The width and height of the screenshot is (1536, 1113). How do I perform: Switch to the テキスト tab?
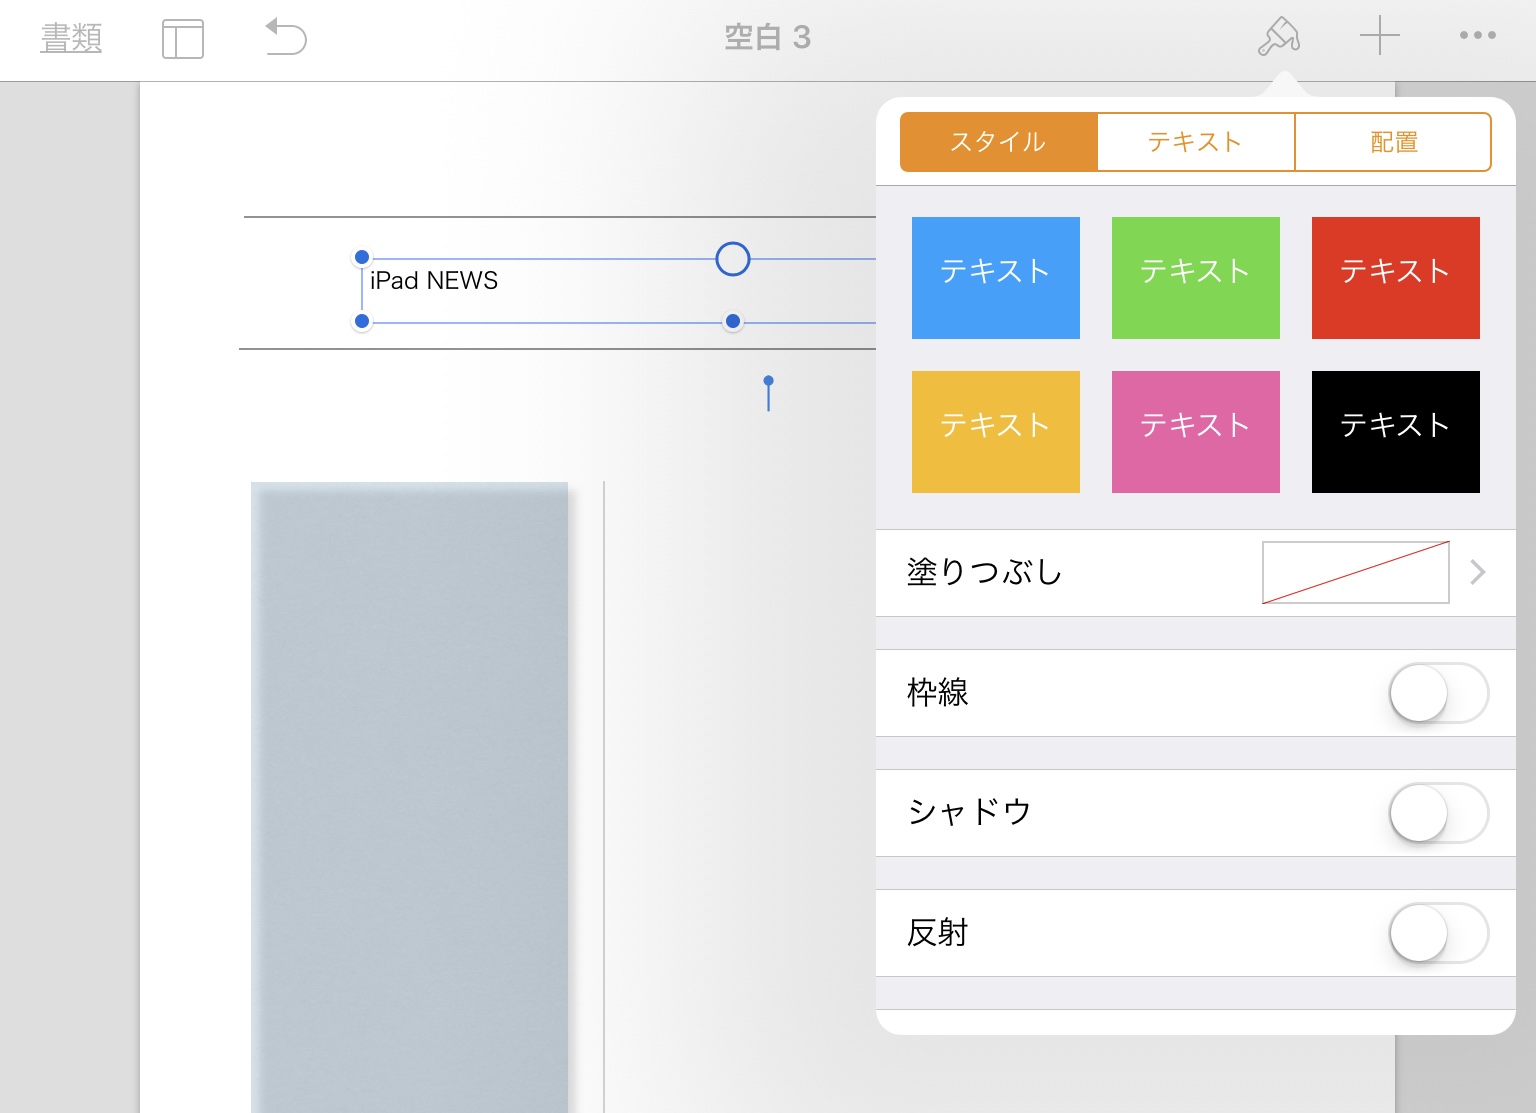click(x=1196, y=142)
